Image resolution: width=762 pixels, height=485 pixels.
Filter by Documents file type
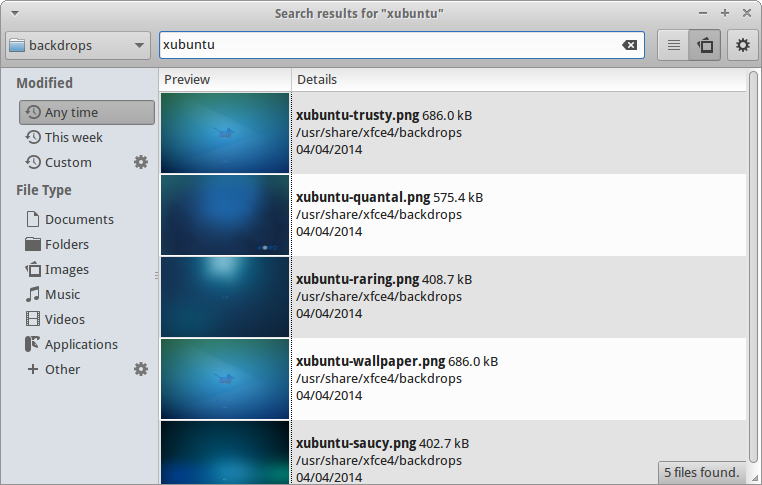click(78, 220)
